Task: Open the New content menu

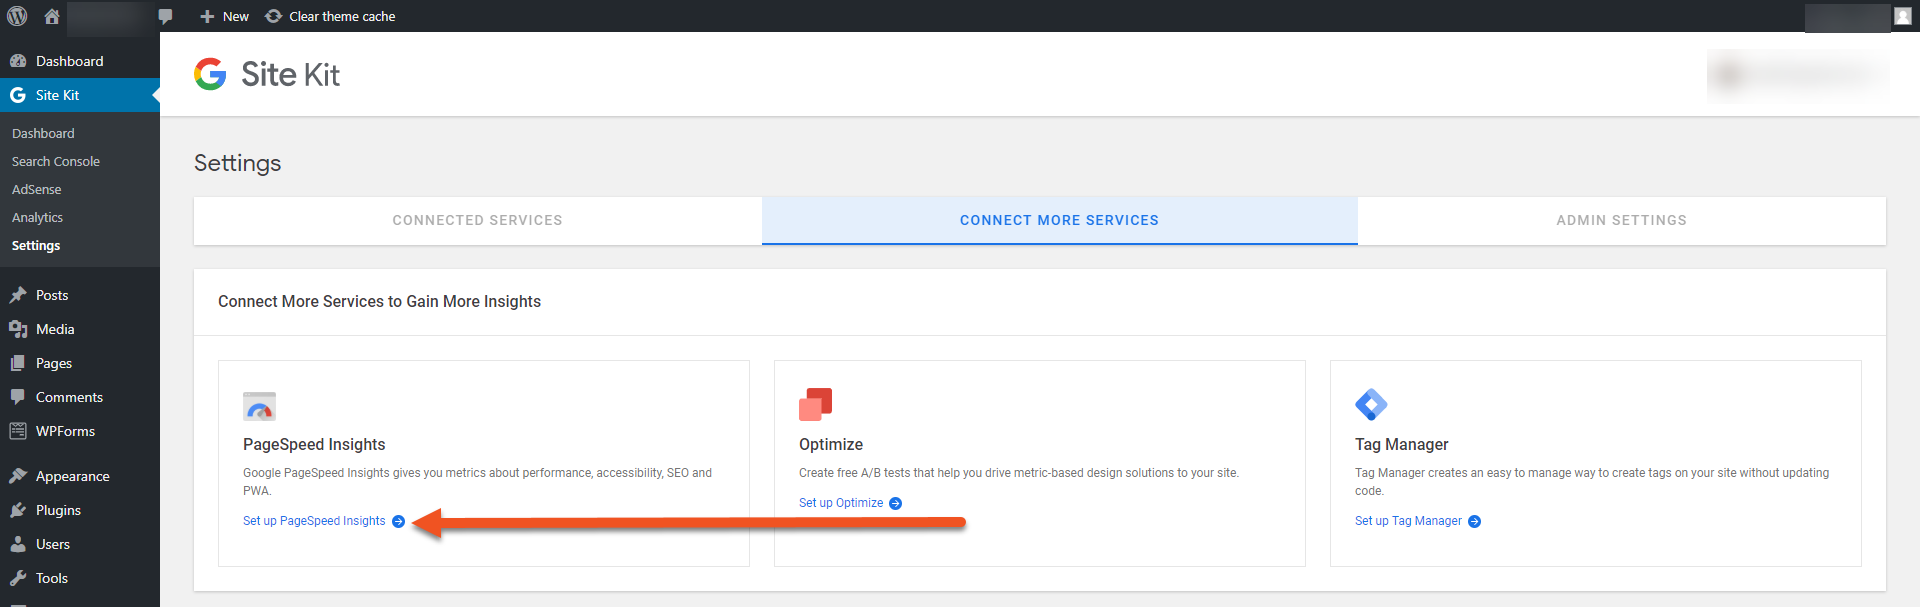Action: click(x=225, y=16)
